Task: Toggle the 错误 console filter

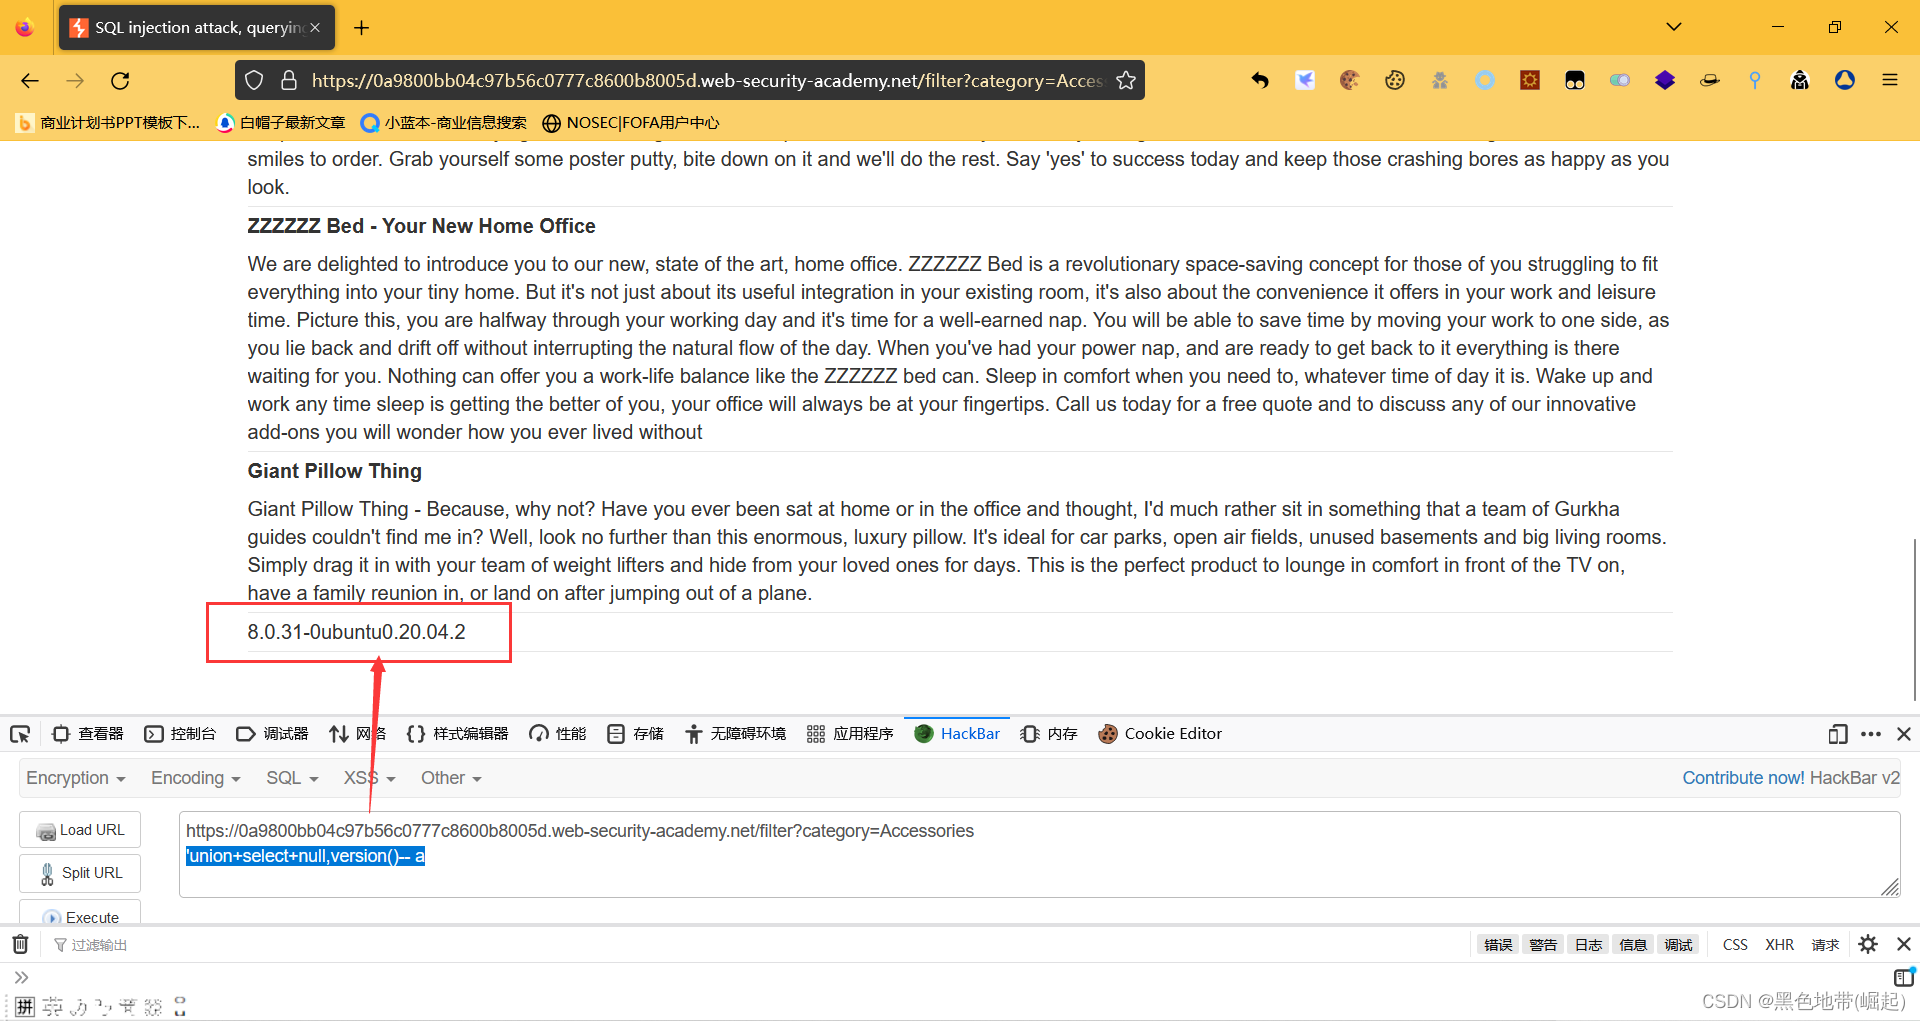Action: pyautogui.click(x=1498, y=945)
